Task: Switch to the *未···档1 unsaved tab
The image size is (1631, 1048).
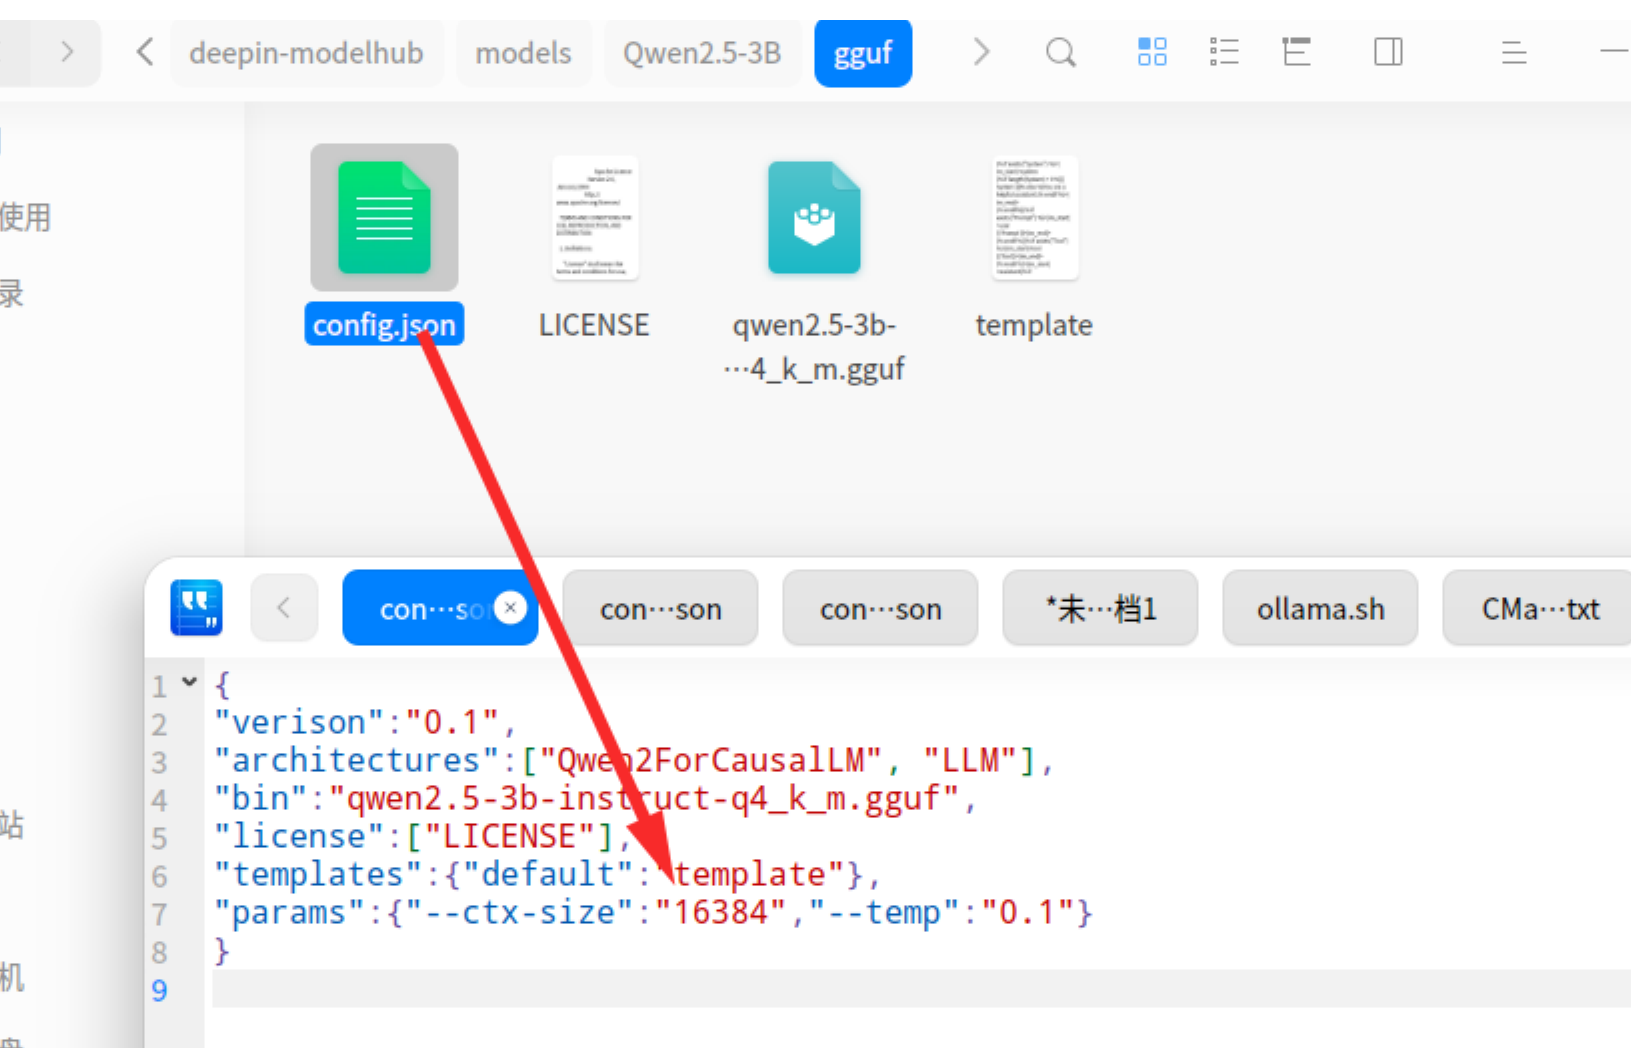Action: point(1100,608)
